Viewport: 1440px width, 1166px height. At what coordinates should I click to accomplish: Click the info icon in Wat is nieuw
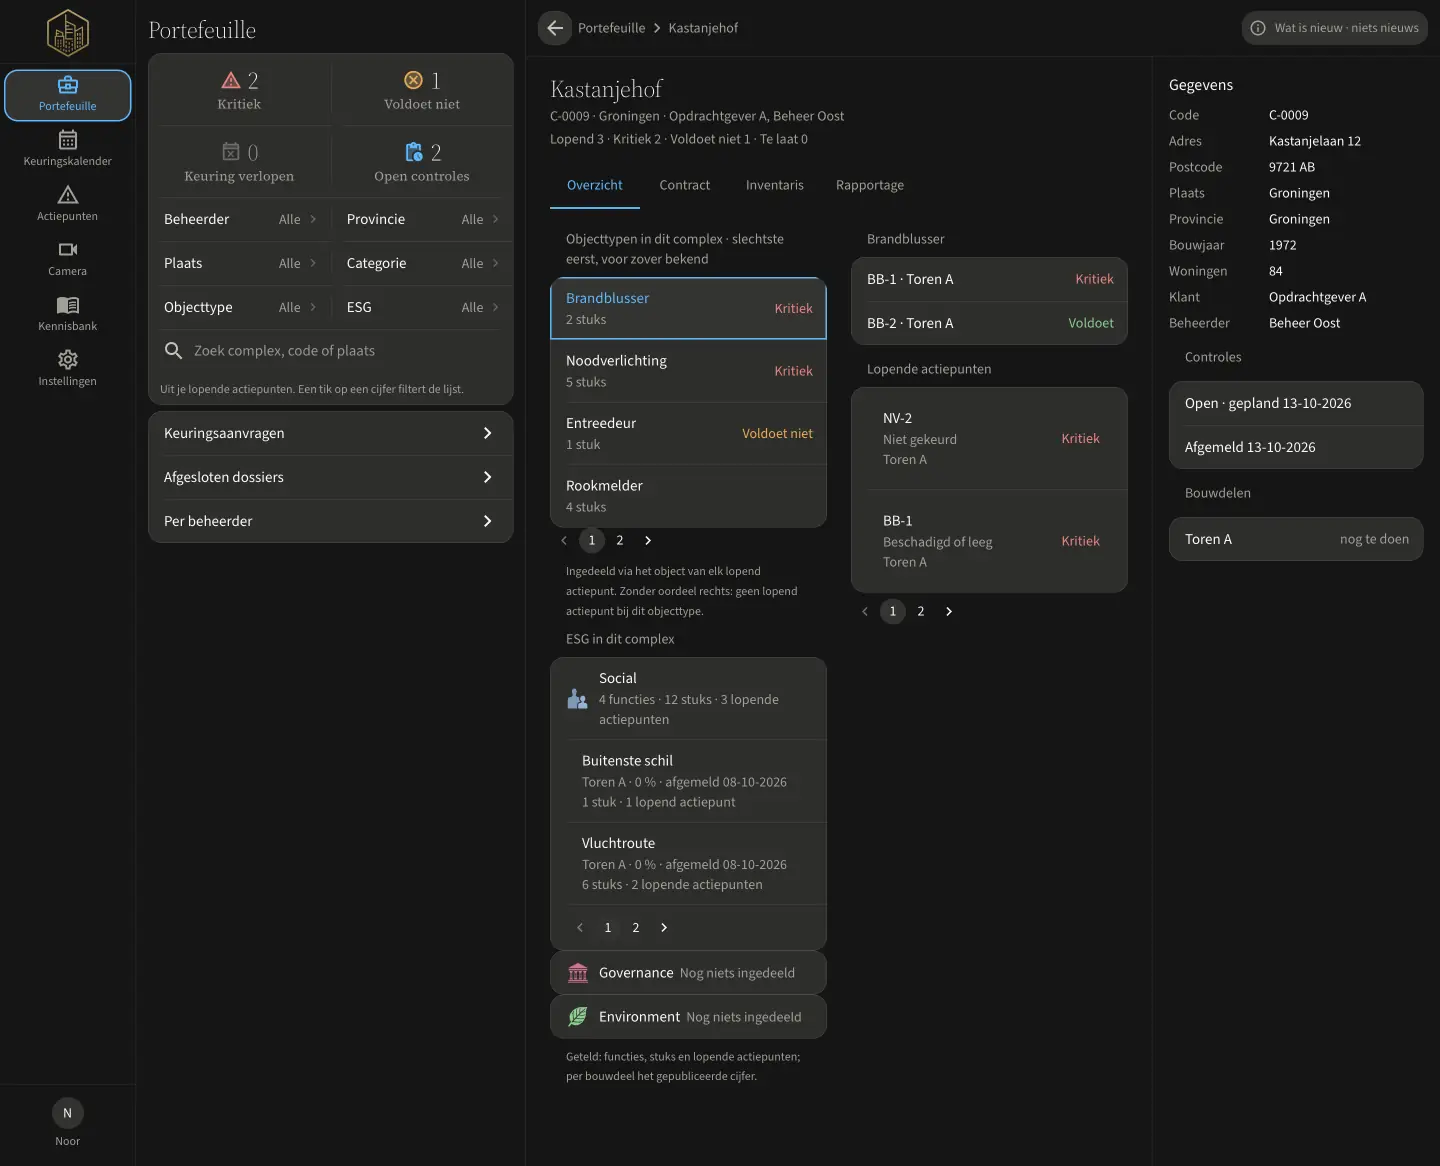pos(1258,28)
